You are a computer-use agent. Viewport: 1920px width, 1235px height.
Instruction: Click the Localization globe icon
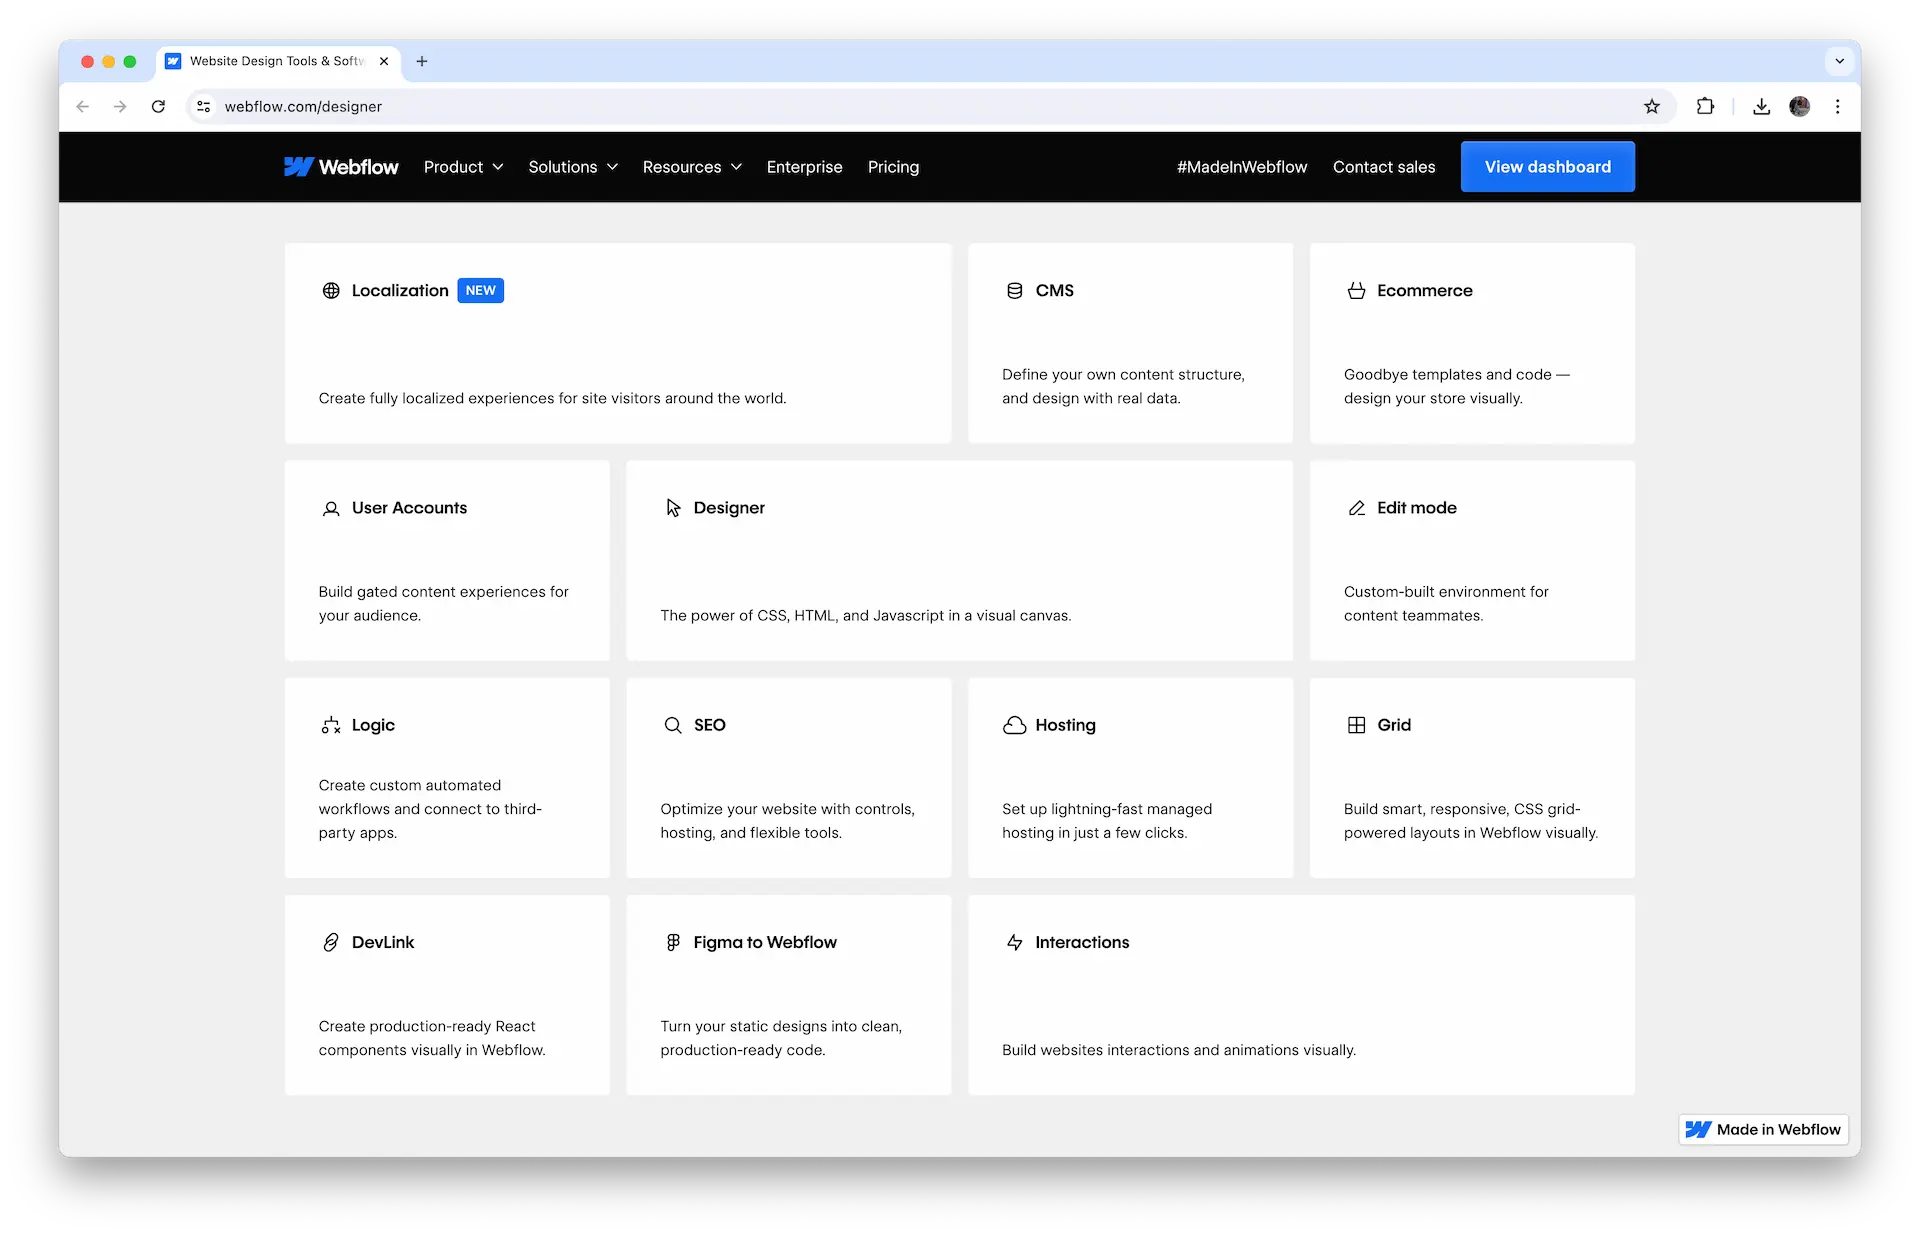tap(331, 291)
